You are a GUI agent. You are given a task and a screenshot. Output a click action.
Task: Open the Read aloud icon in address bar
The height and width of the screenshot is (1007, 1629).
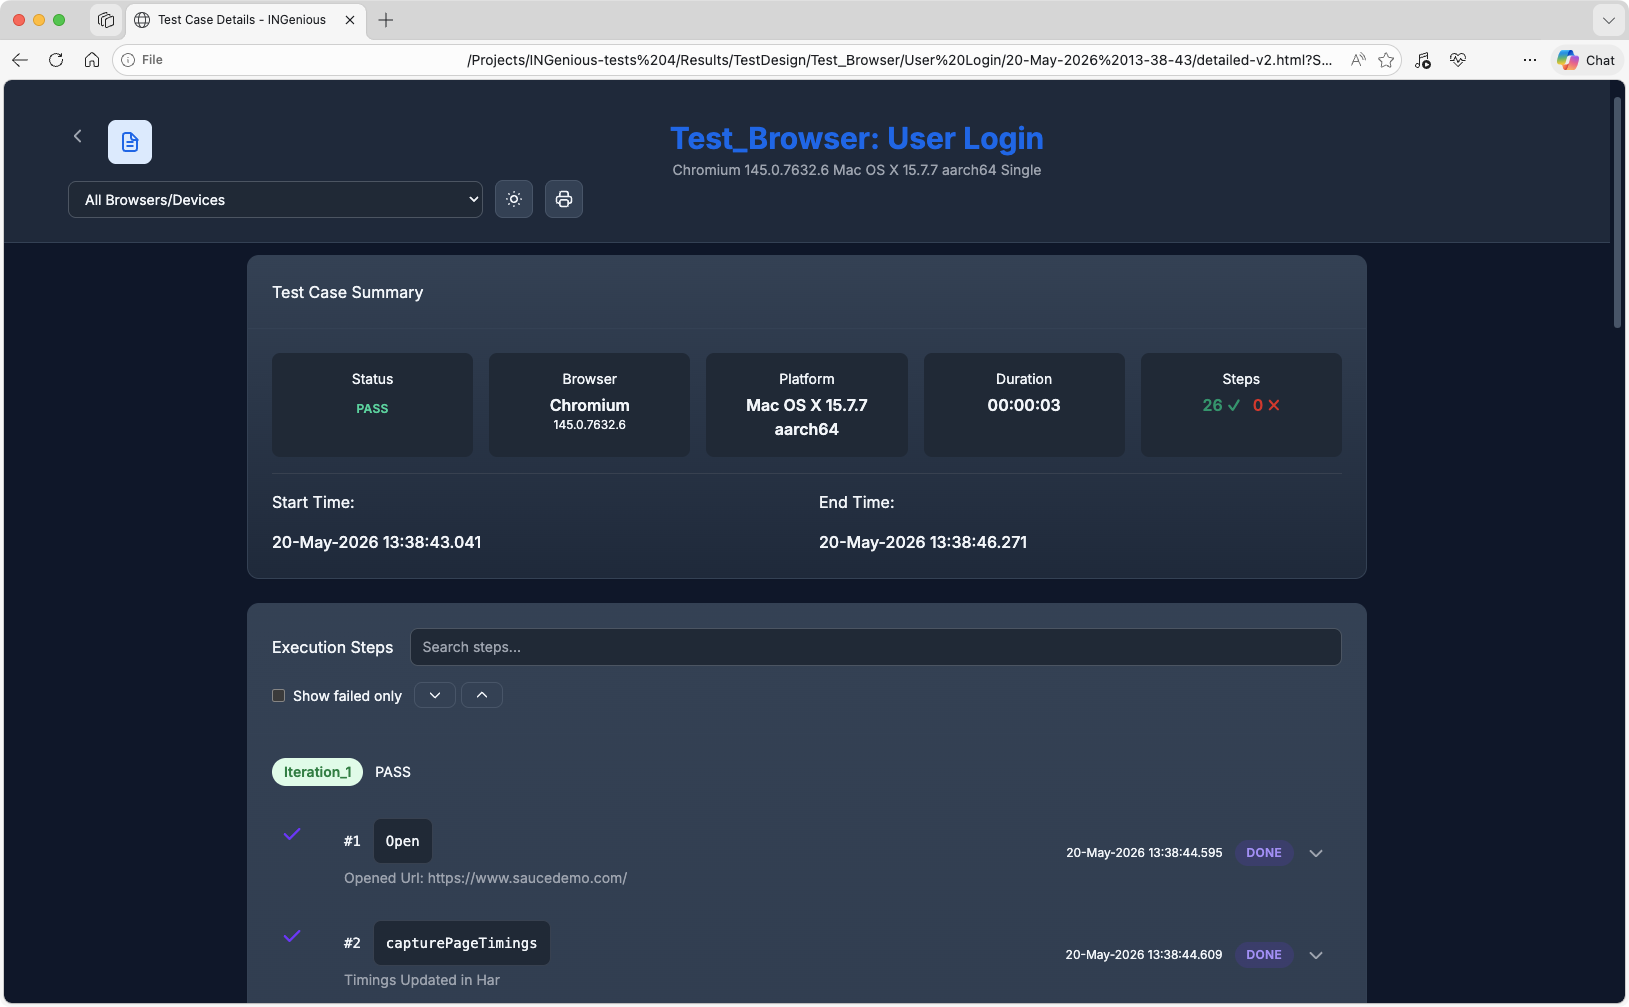[x=1358, y=60]
